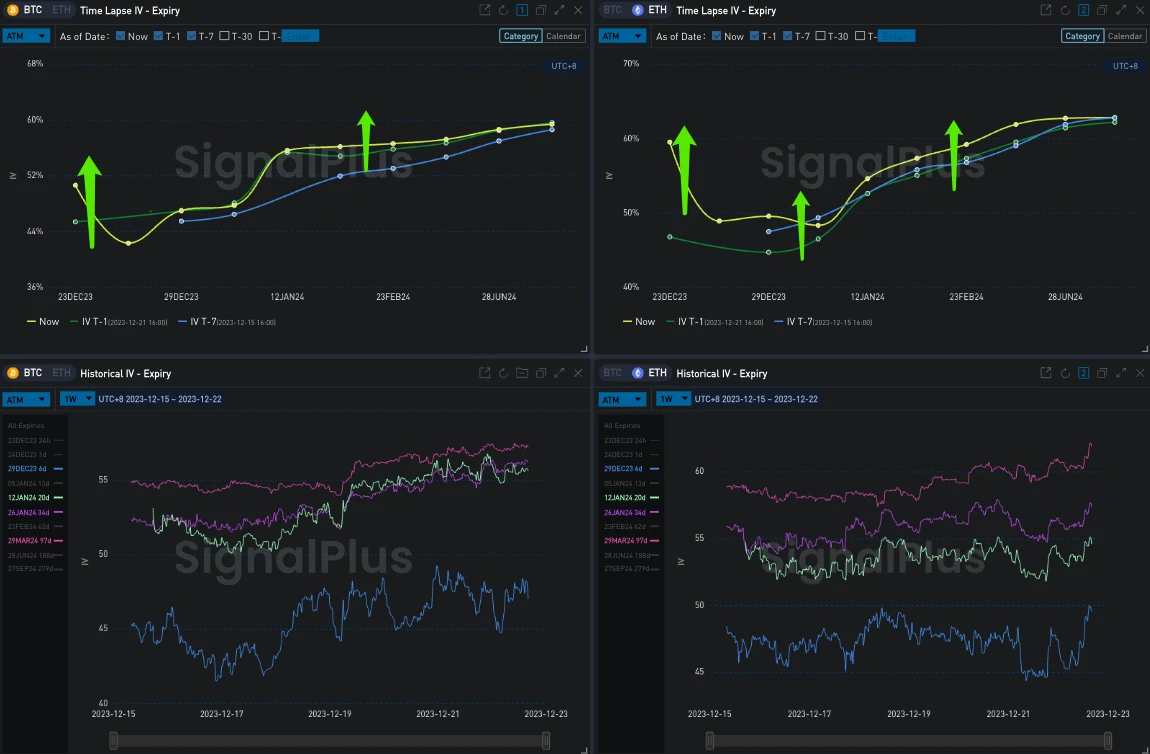Uncheck the Now checkbox in BTC Time Lapse panel
Image resolution: width=1150 pixels, height=754 pixels.
121,36
